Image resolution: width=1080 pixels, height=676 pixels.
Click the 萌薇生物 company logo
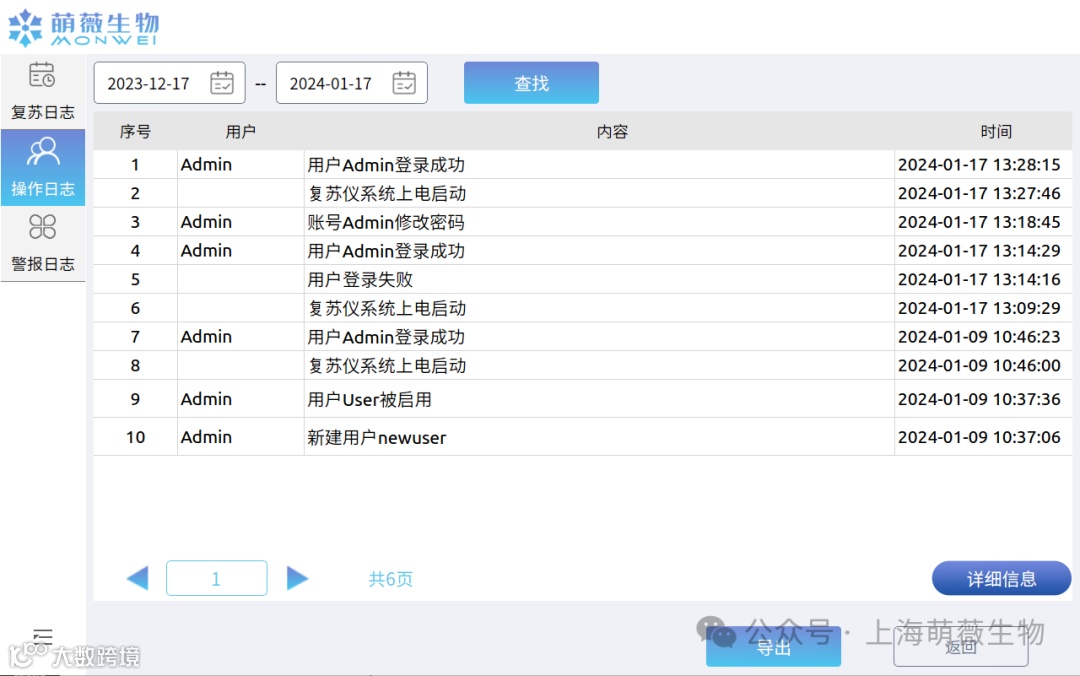tap(85, 27)
